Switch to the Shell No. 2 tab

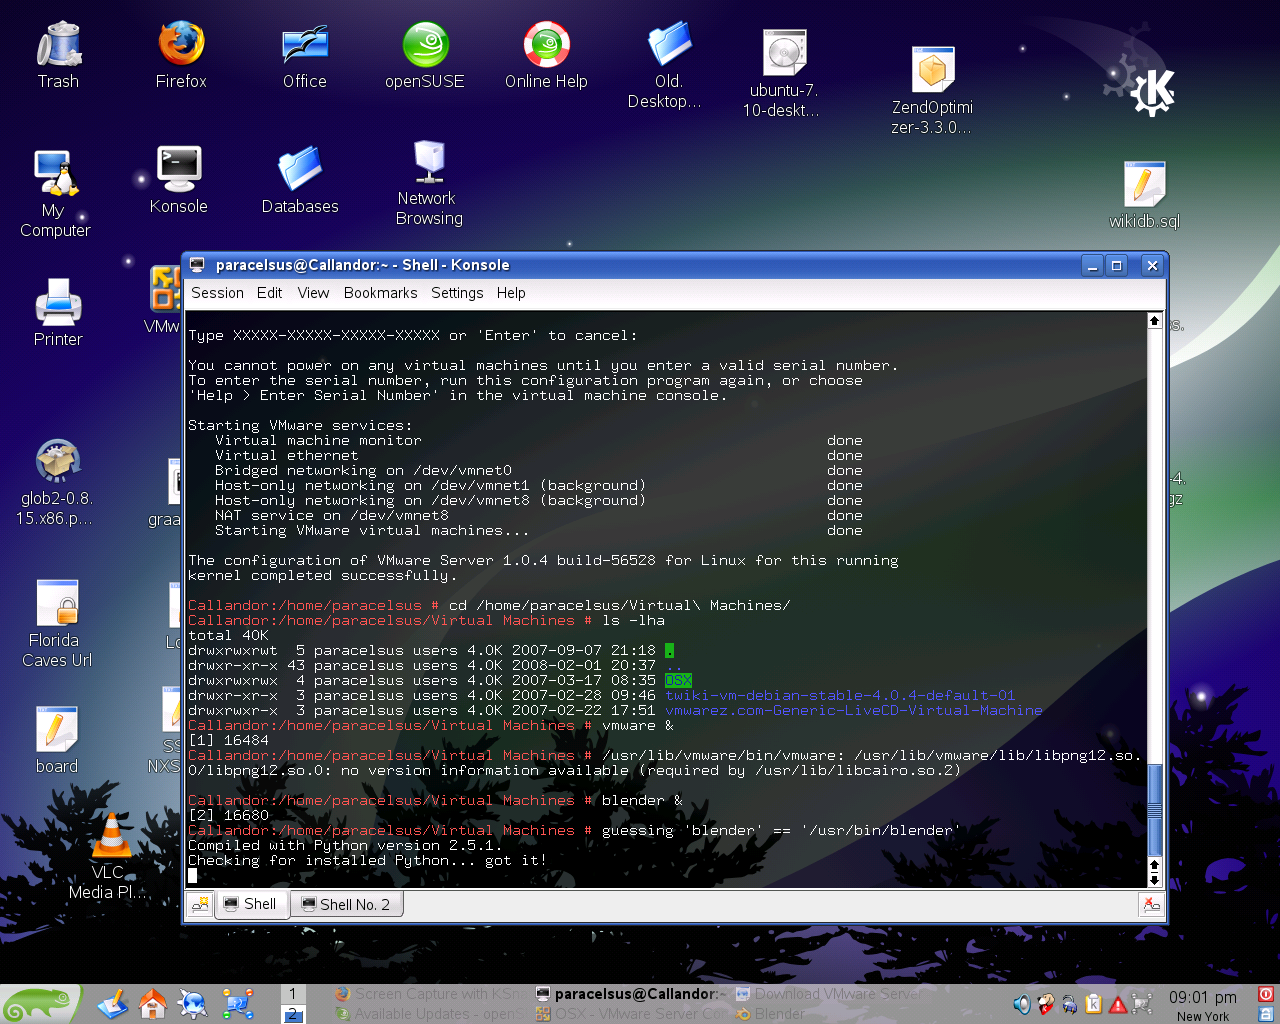pos(346,905)
